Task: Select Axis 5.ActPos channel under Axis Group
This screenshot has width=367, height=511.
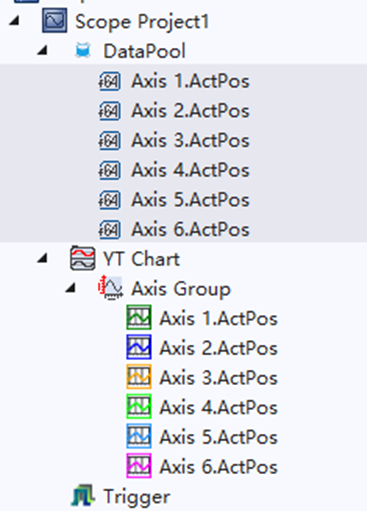Action: point(219,437)
